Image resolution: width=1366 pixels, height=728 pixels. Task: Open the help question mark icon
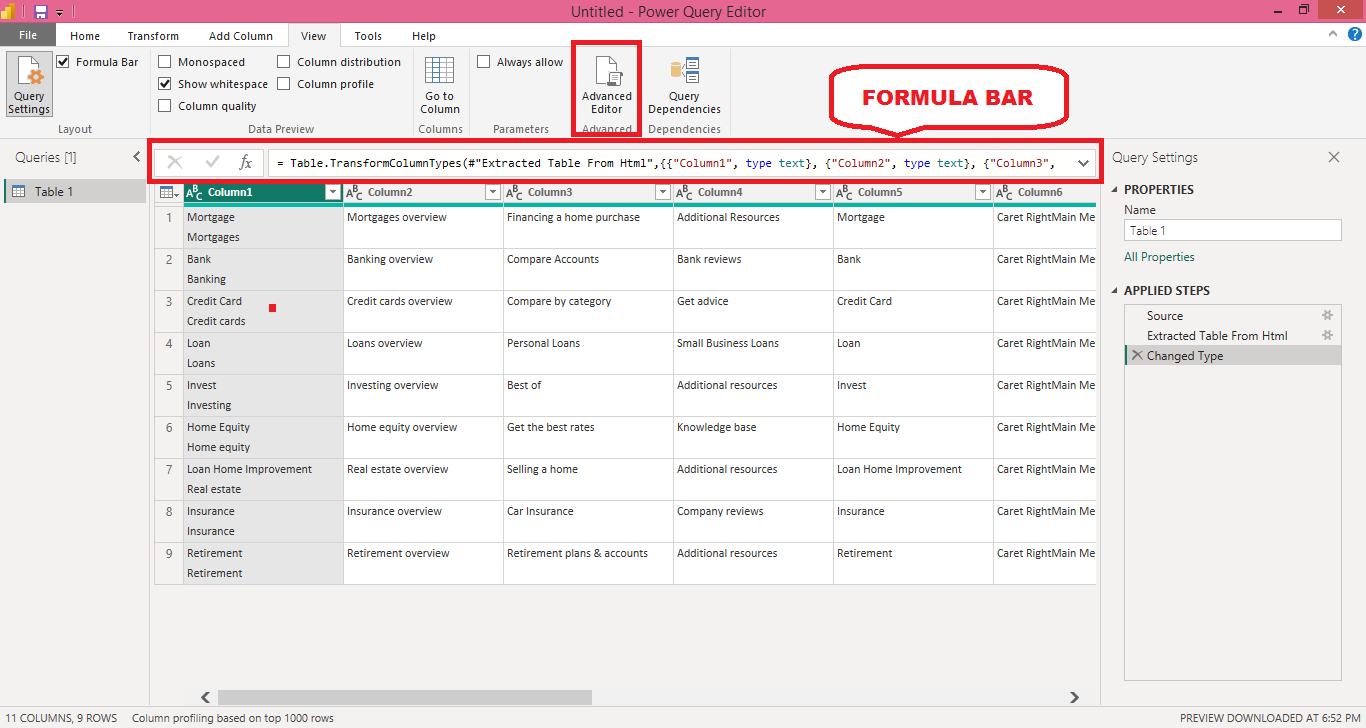(1354, 35)
